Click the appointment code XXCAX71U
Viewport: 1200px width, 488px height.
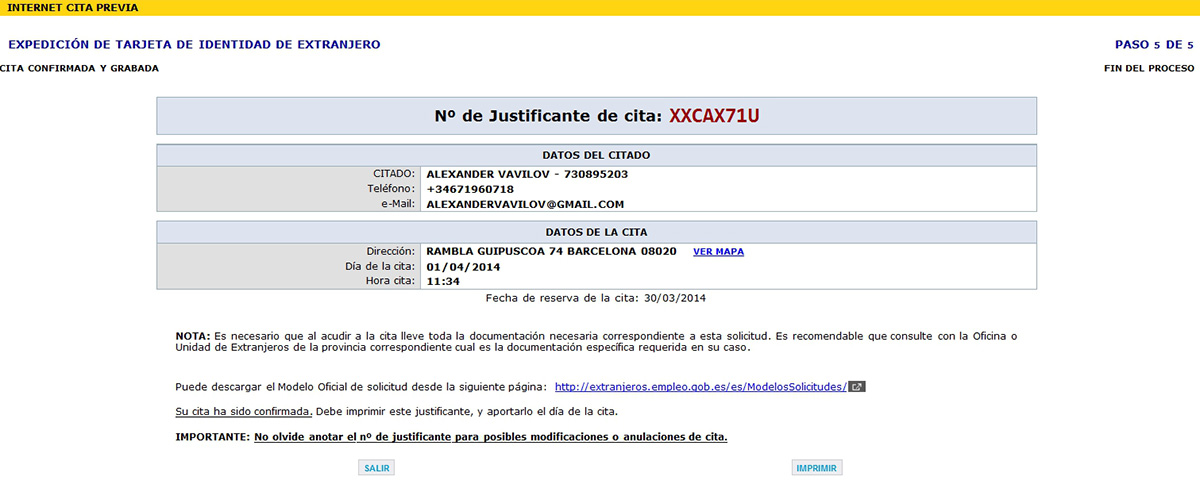pyautogui.click(x=714, y=115)
